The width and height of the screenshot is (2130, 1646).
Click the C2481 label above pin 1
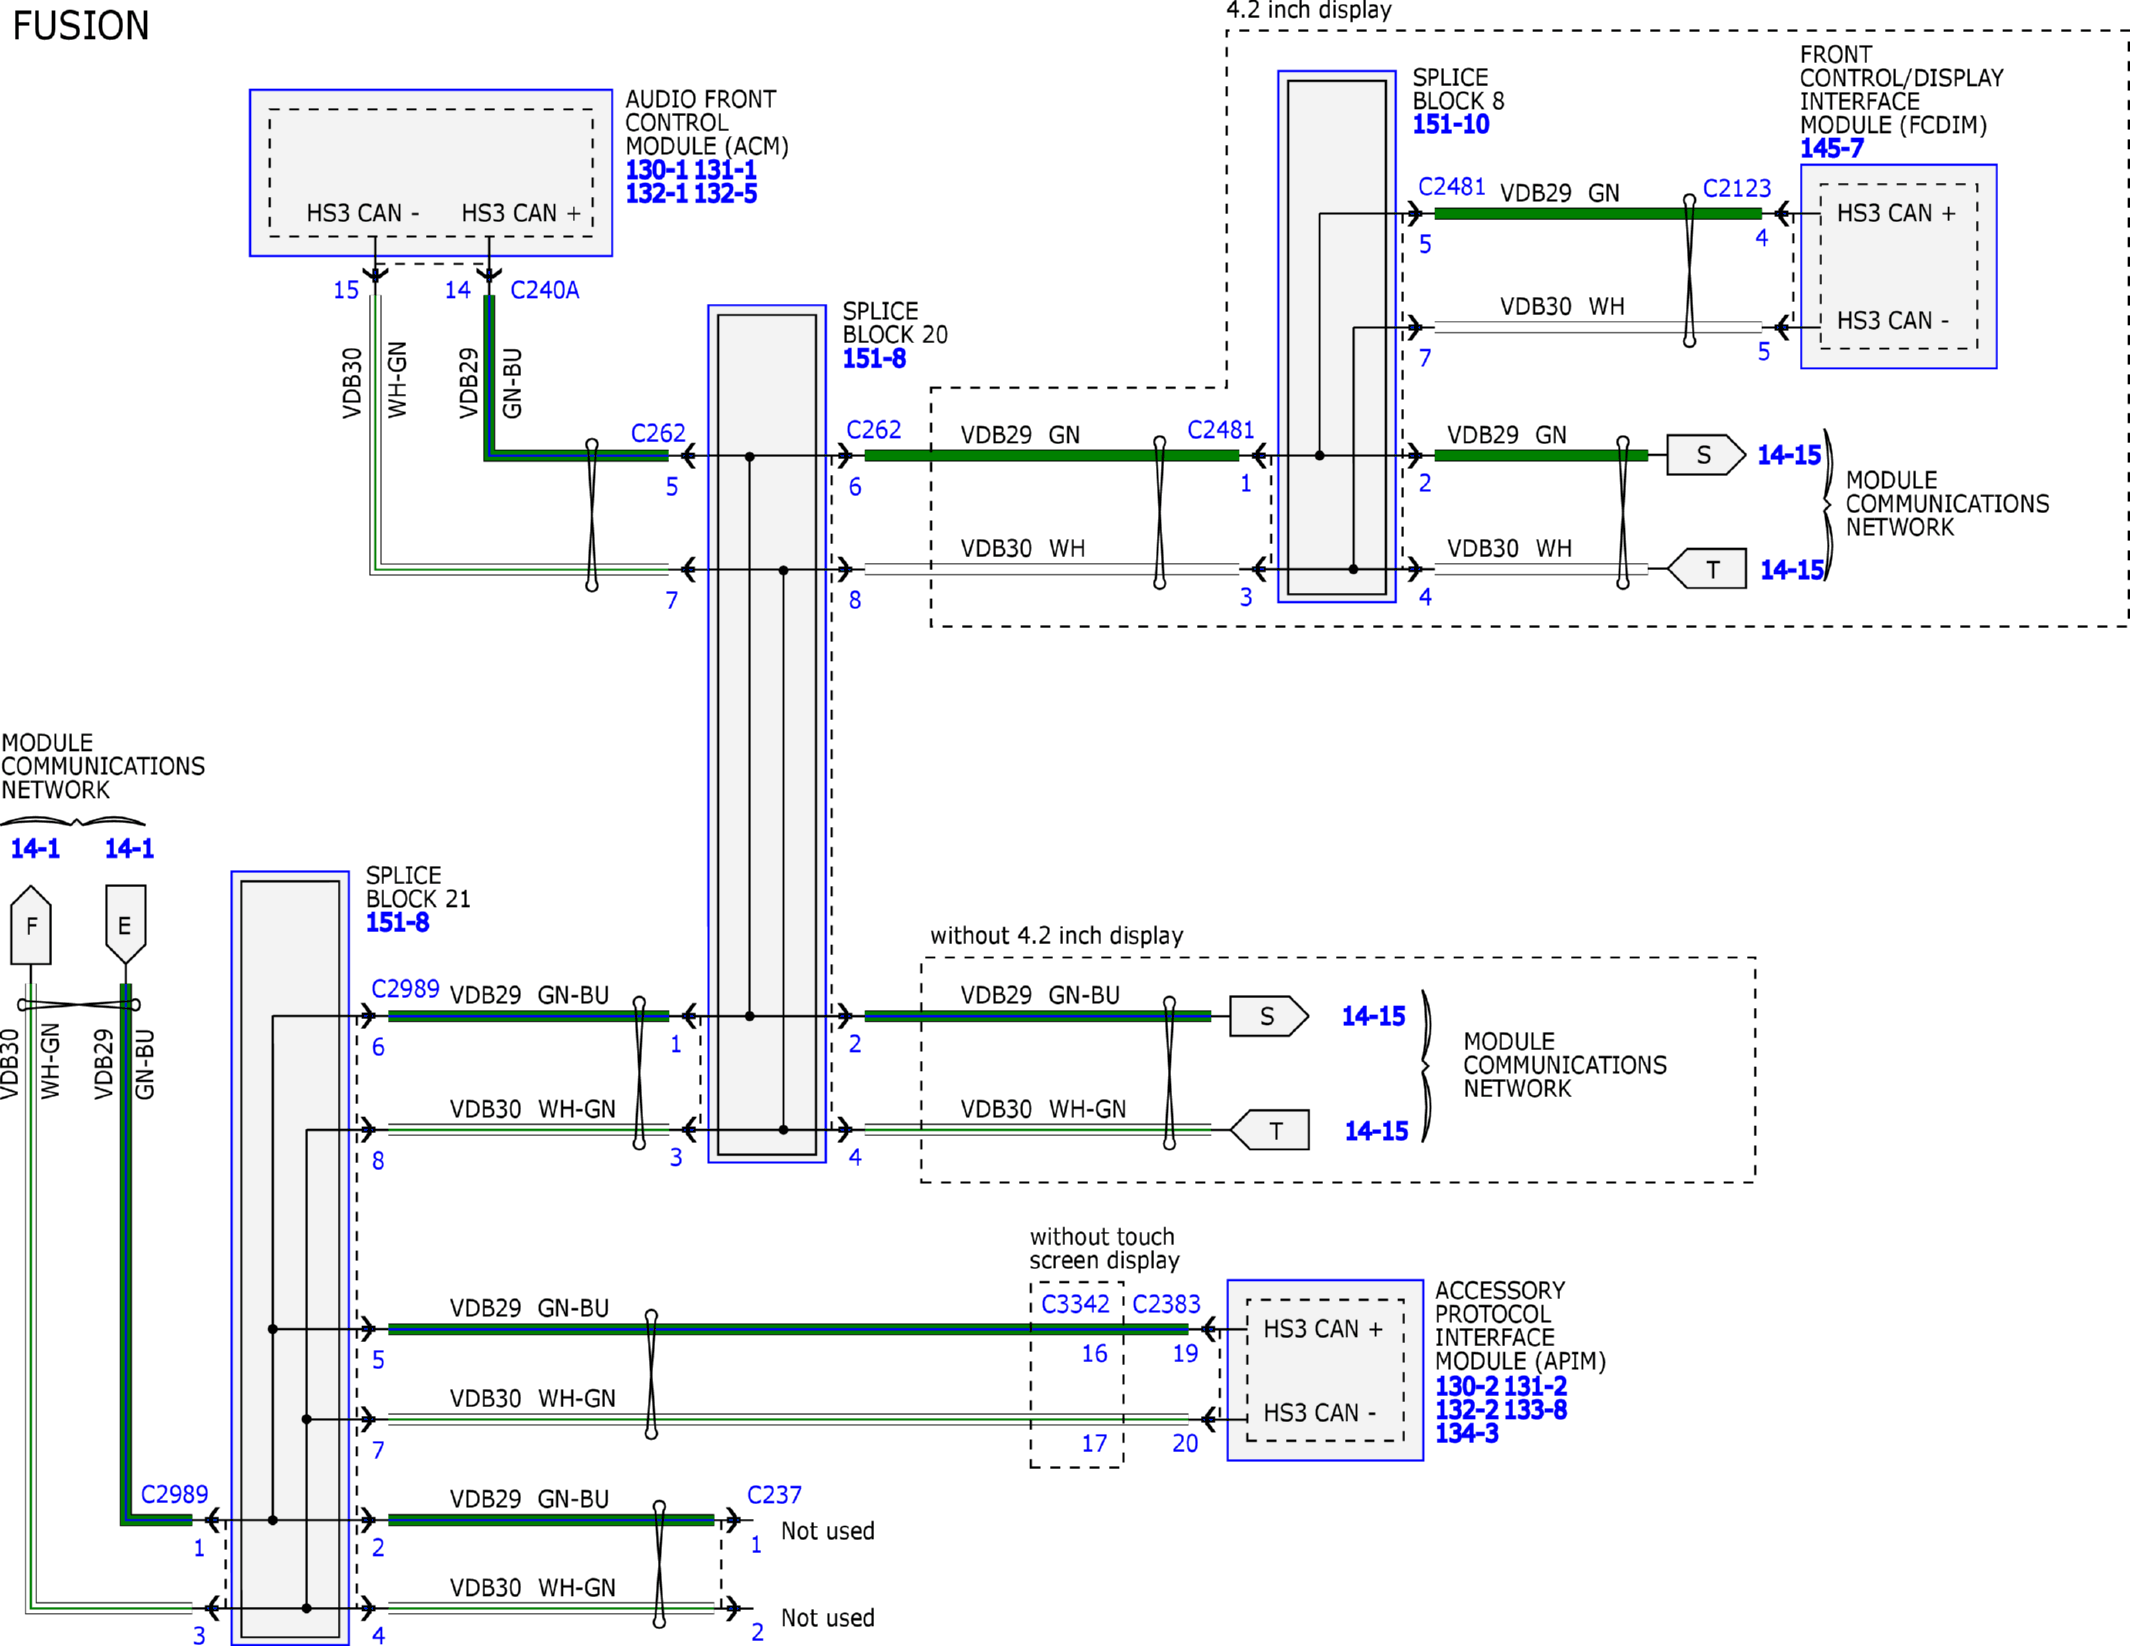[x=1220, y=430]
